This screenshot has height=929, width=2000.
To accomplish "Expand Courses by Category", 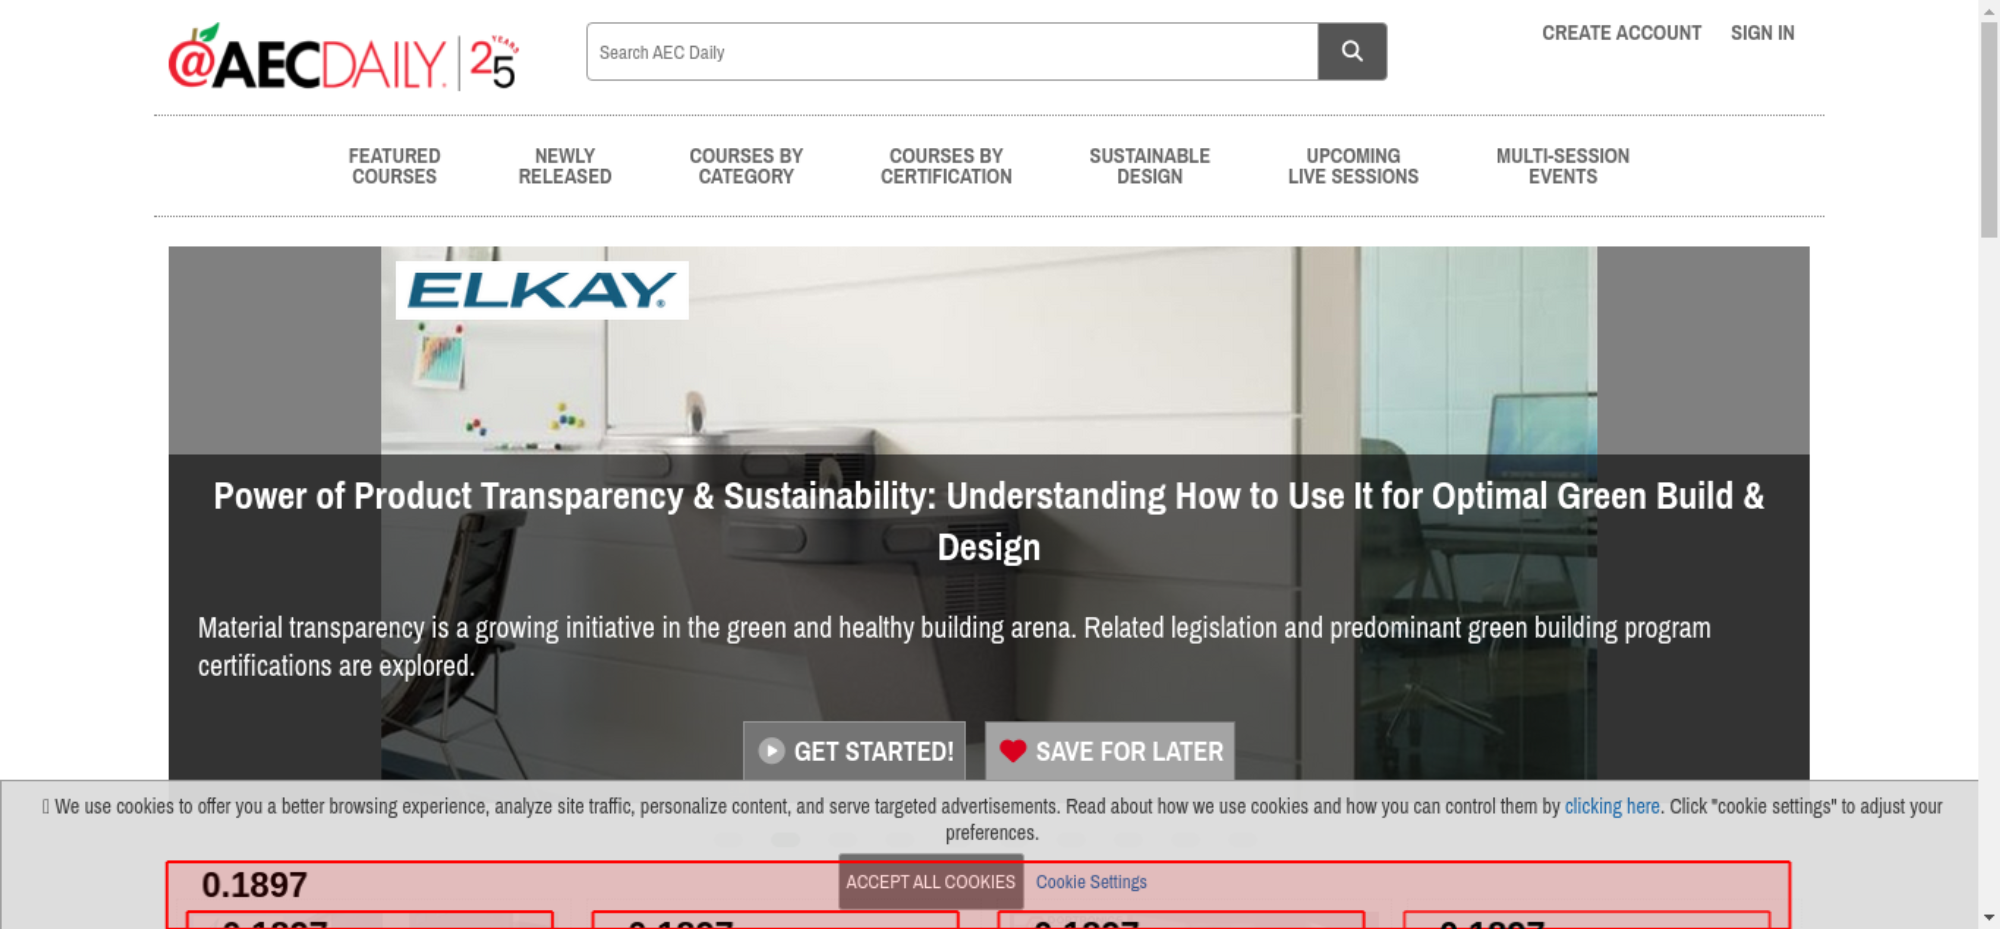I will click(745, 166).
